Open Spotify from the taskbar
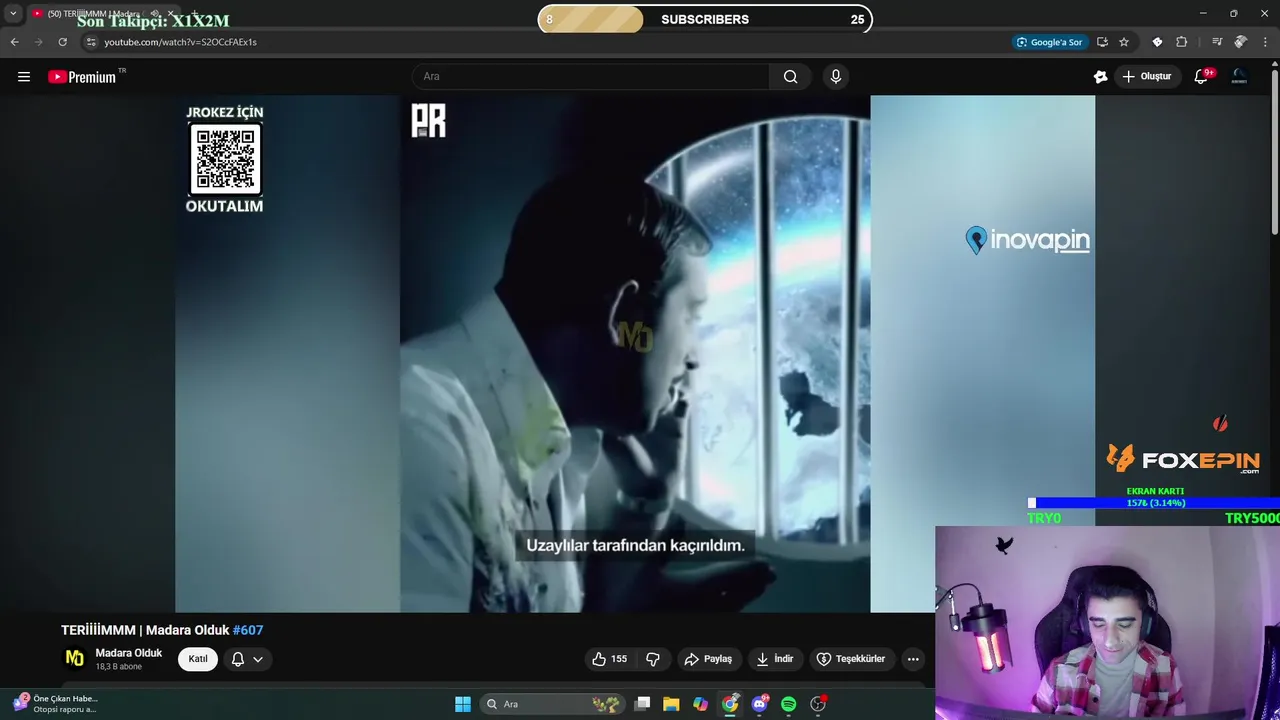 (x=788, y=704)
